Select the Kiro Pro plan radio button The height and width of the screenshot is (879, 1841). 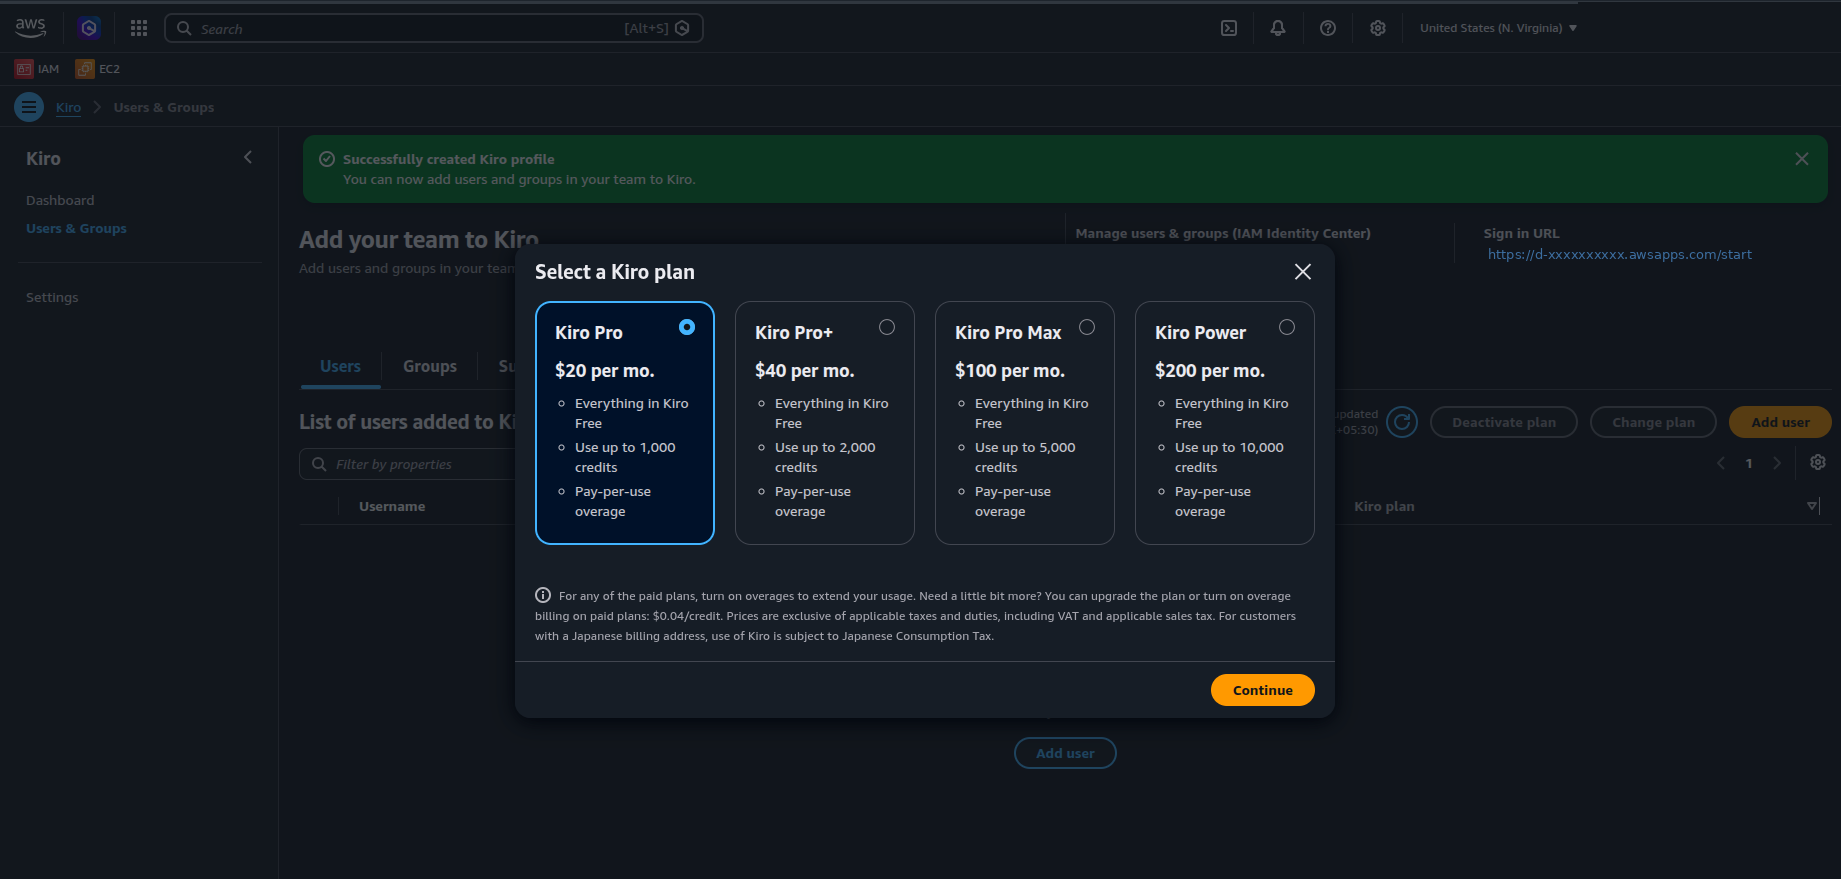687,327
